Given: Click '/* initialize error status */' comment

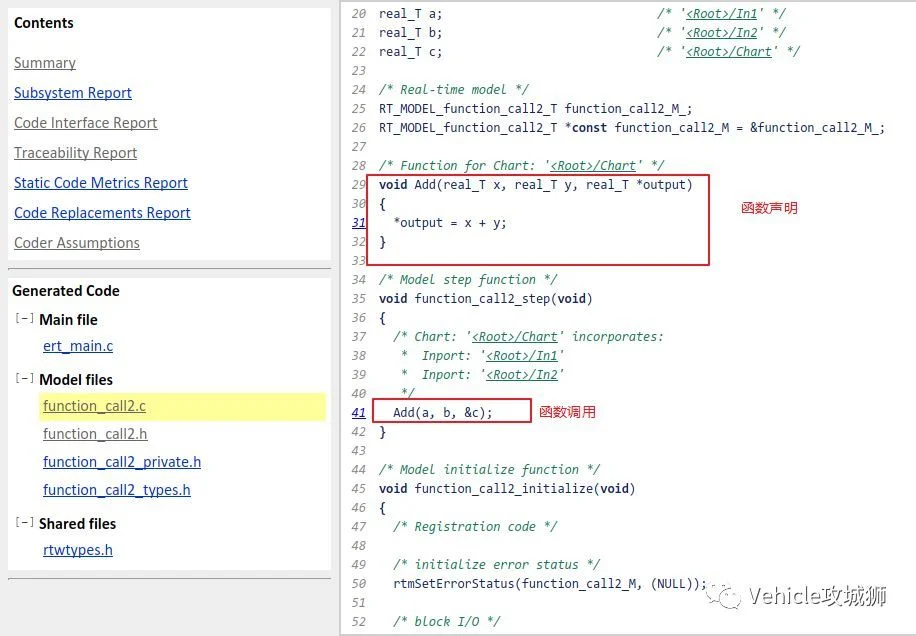Looking at the screenshot, I should point(497,565).
